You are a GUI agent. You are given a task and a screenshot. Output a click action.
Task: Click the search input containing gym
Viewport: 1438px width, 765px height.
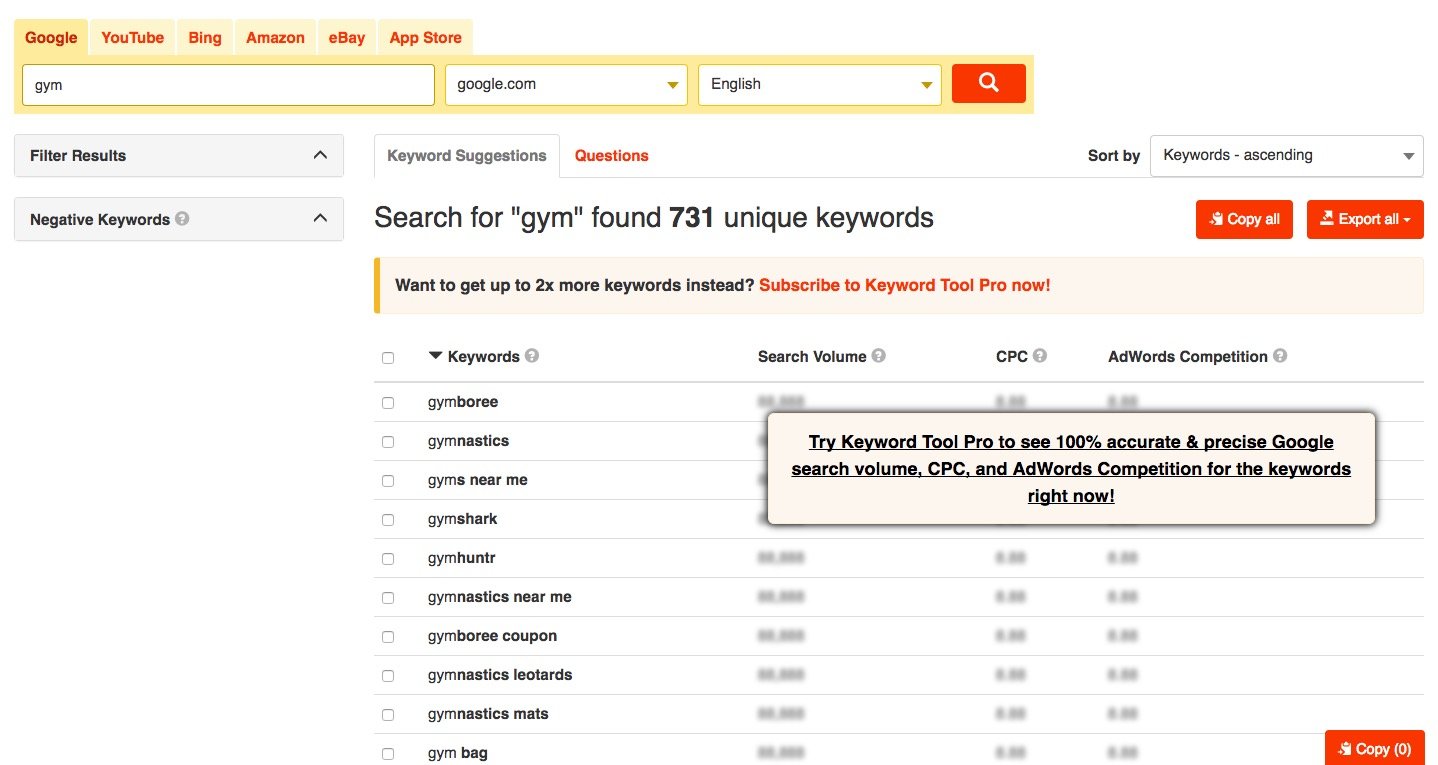[x=228, y=84]
